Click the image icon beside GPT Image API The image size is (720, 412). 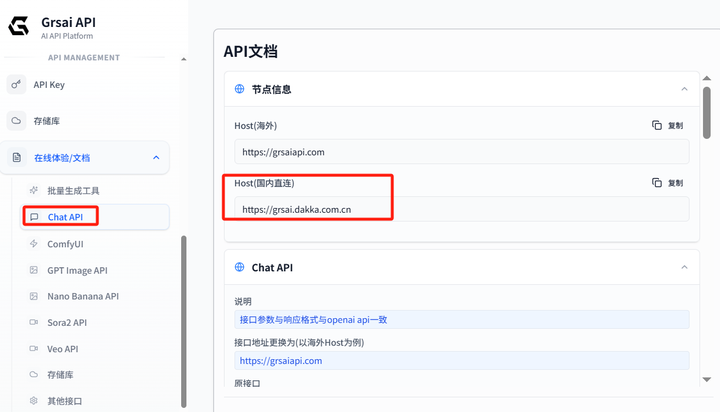pyautogui.click(x=34, y=270)
